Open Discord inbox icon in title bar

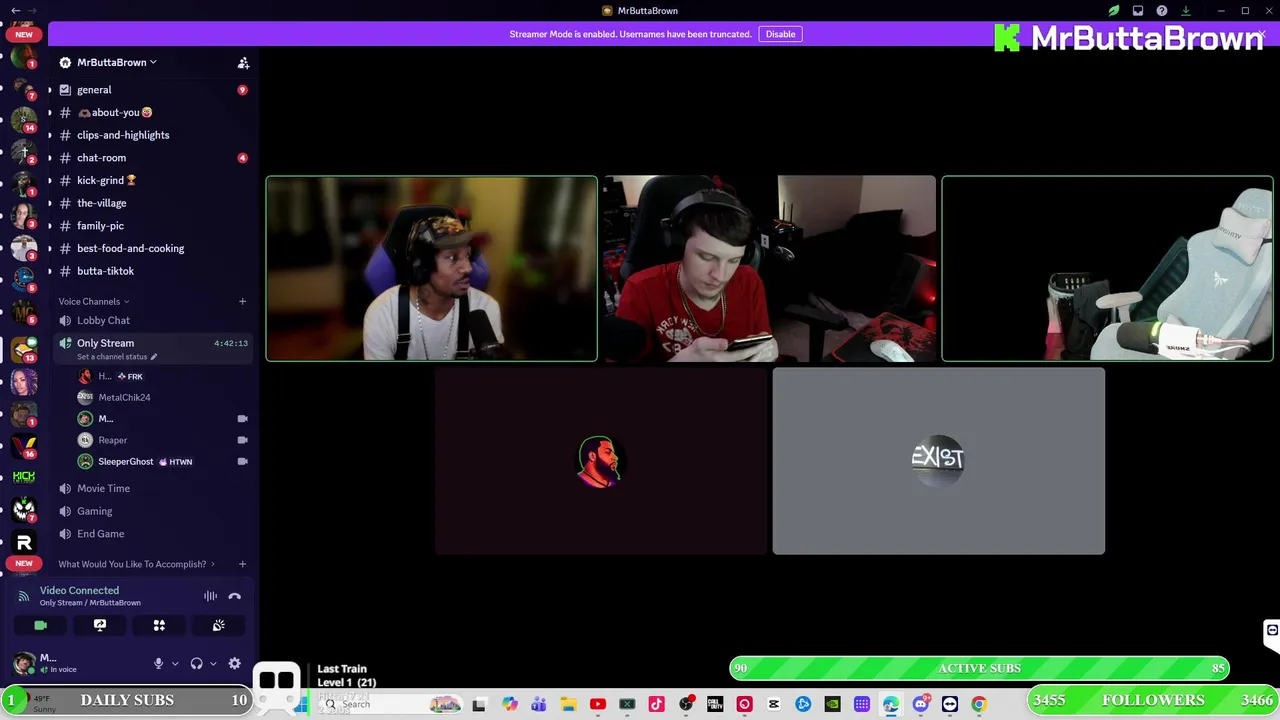pos(1138,11)
